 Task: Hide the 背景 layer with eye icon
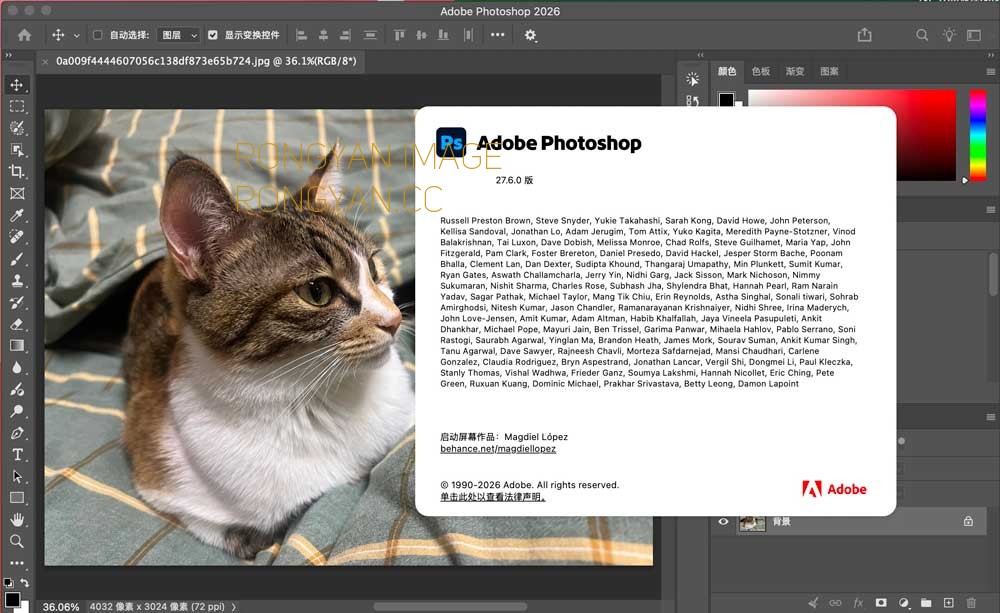[723, 521]
